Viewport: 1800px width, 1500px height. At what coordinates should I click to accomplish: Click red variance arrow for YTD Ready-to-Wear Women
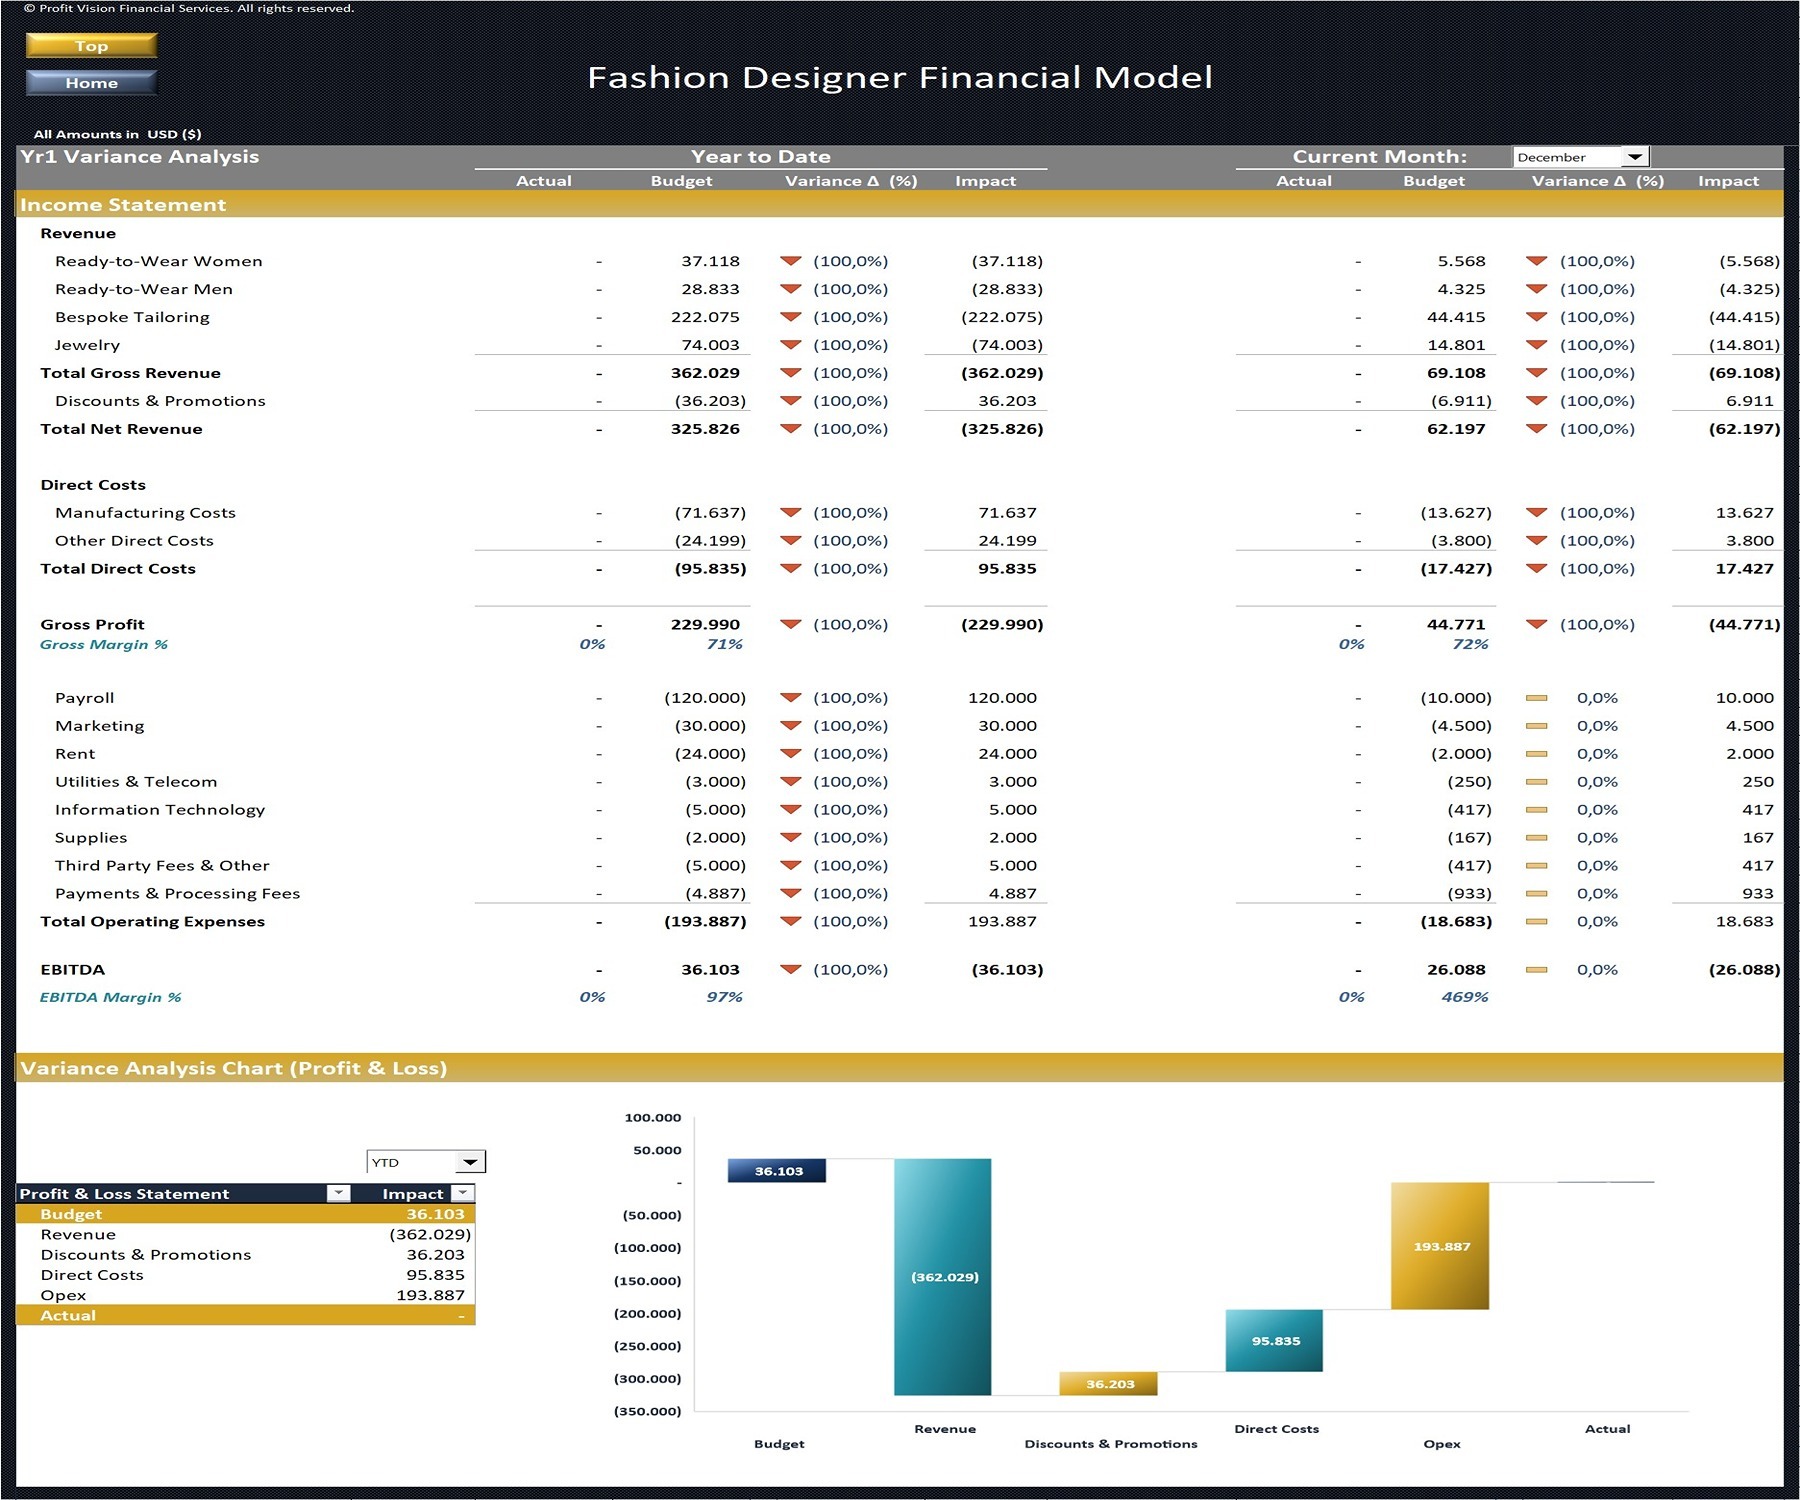click(791, 261)
